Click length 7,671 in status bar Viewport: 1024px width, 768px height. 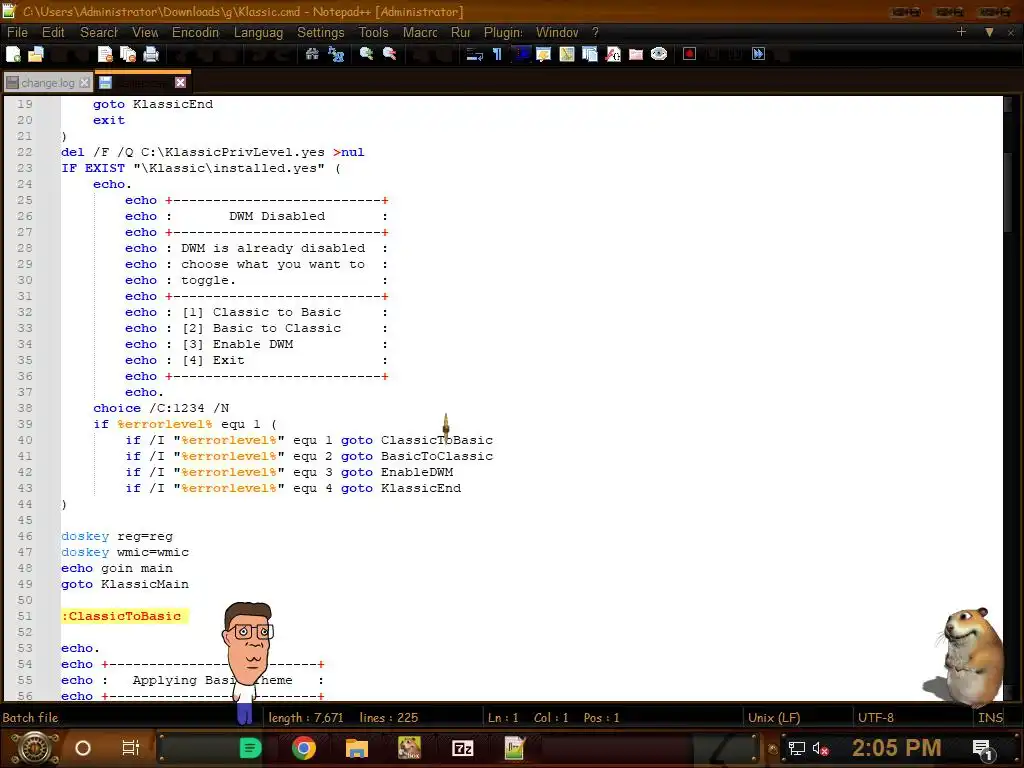click(x=306, y=718)
